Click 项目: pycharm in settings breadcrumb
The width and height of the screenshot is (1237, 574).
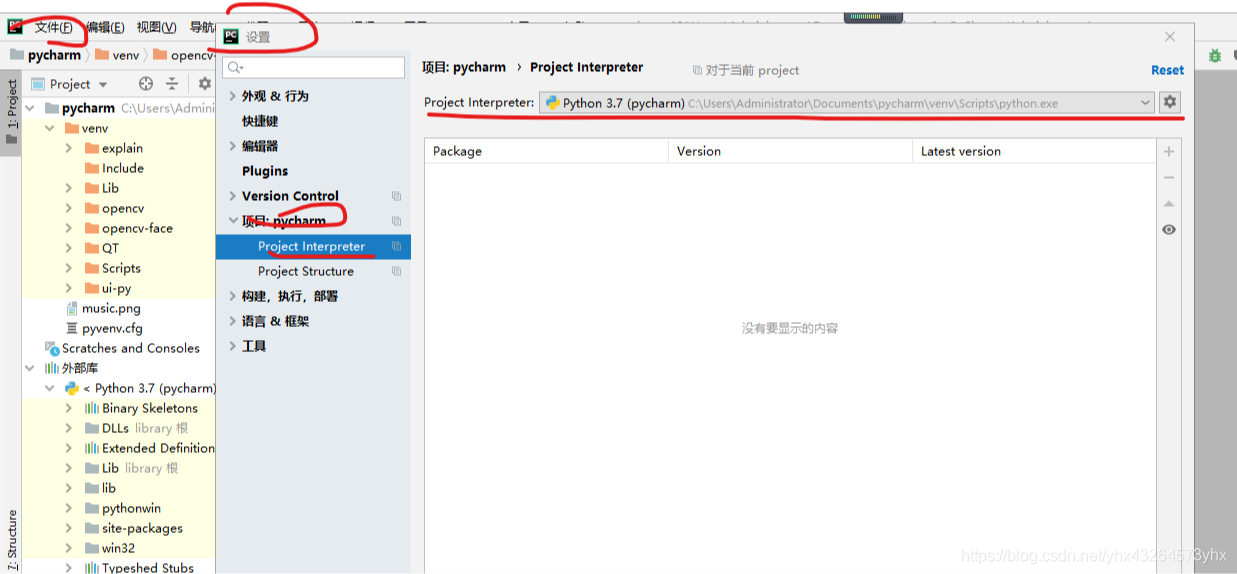(x=464, y=67)
